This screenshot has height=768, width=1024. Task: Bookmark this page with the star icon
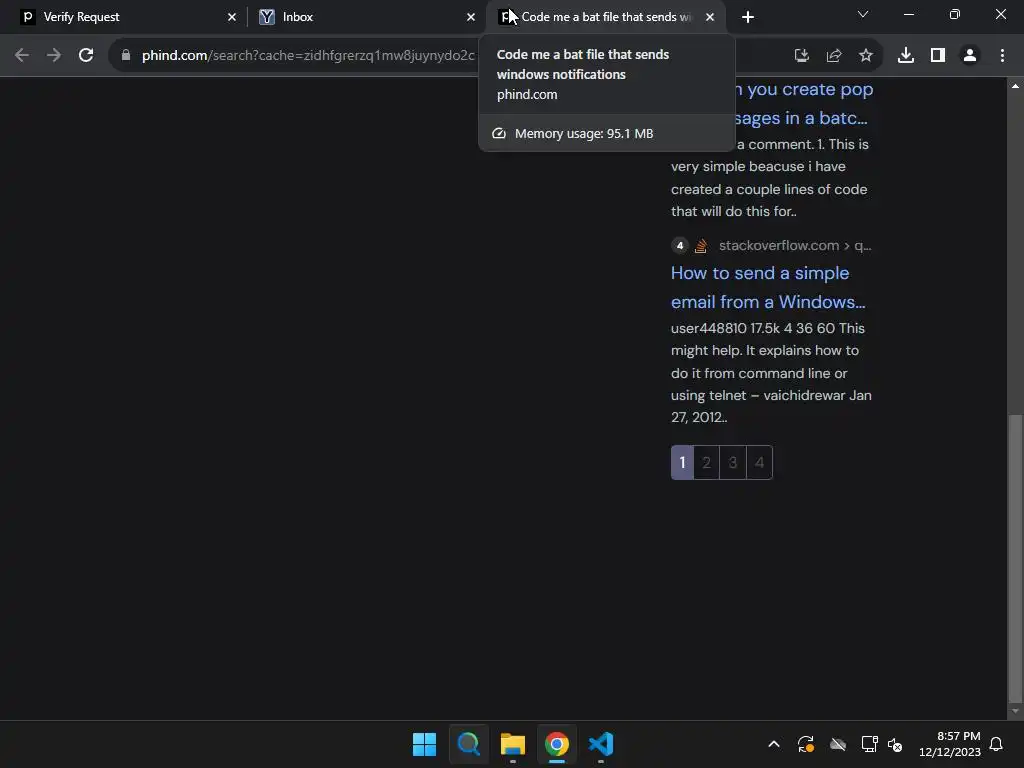(866, 56)
